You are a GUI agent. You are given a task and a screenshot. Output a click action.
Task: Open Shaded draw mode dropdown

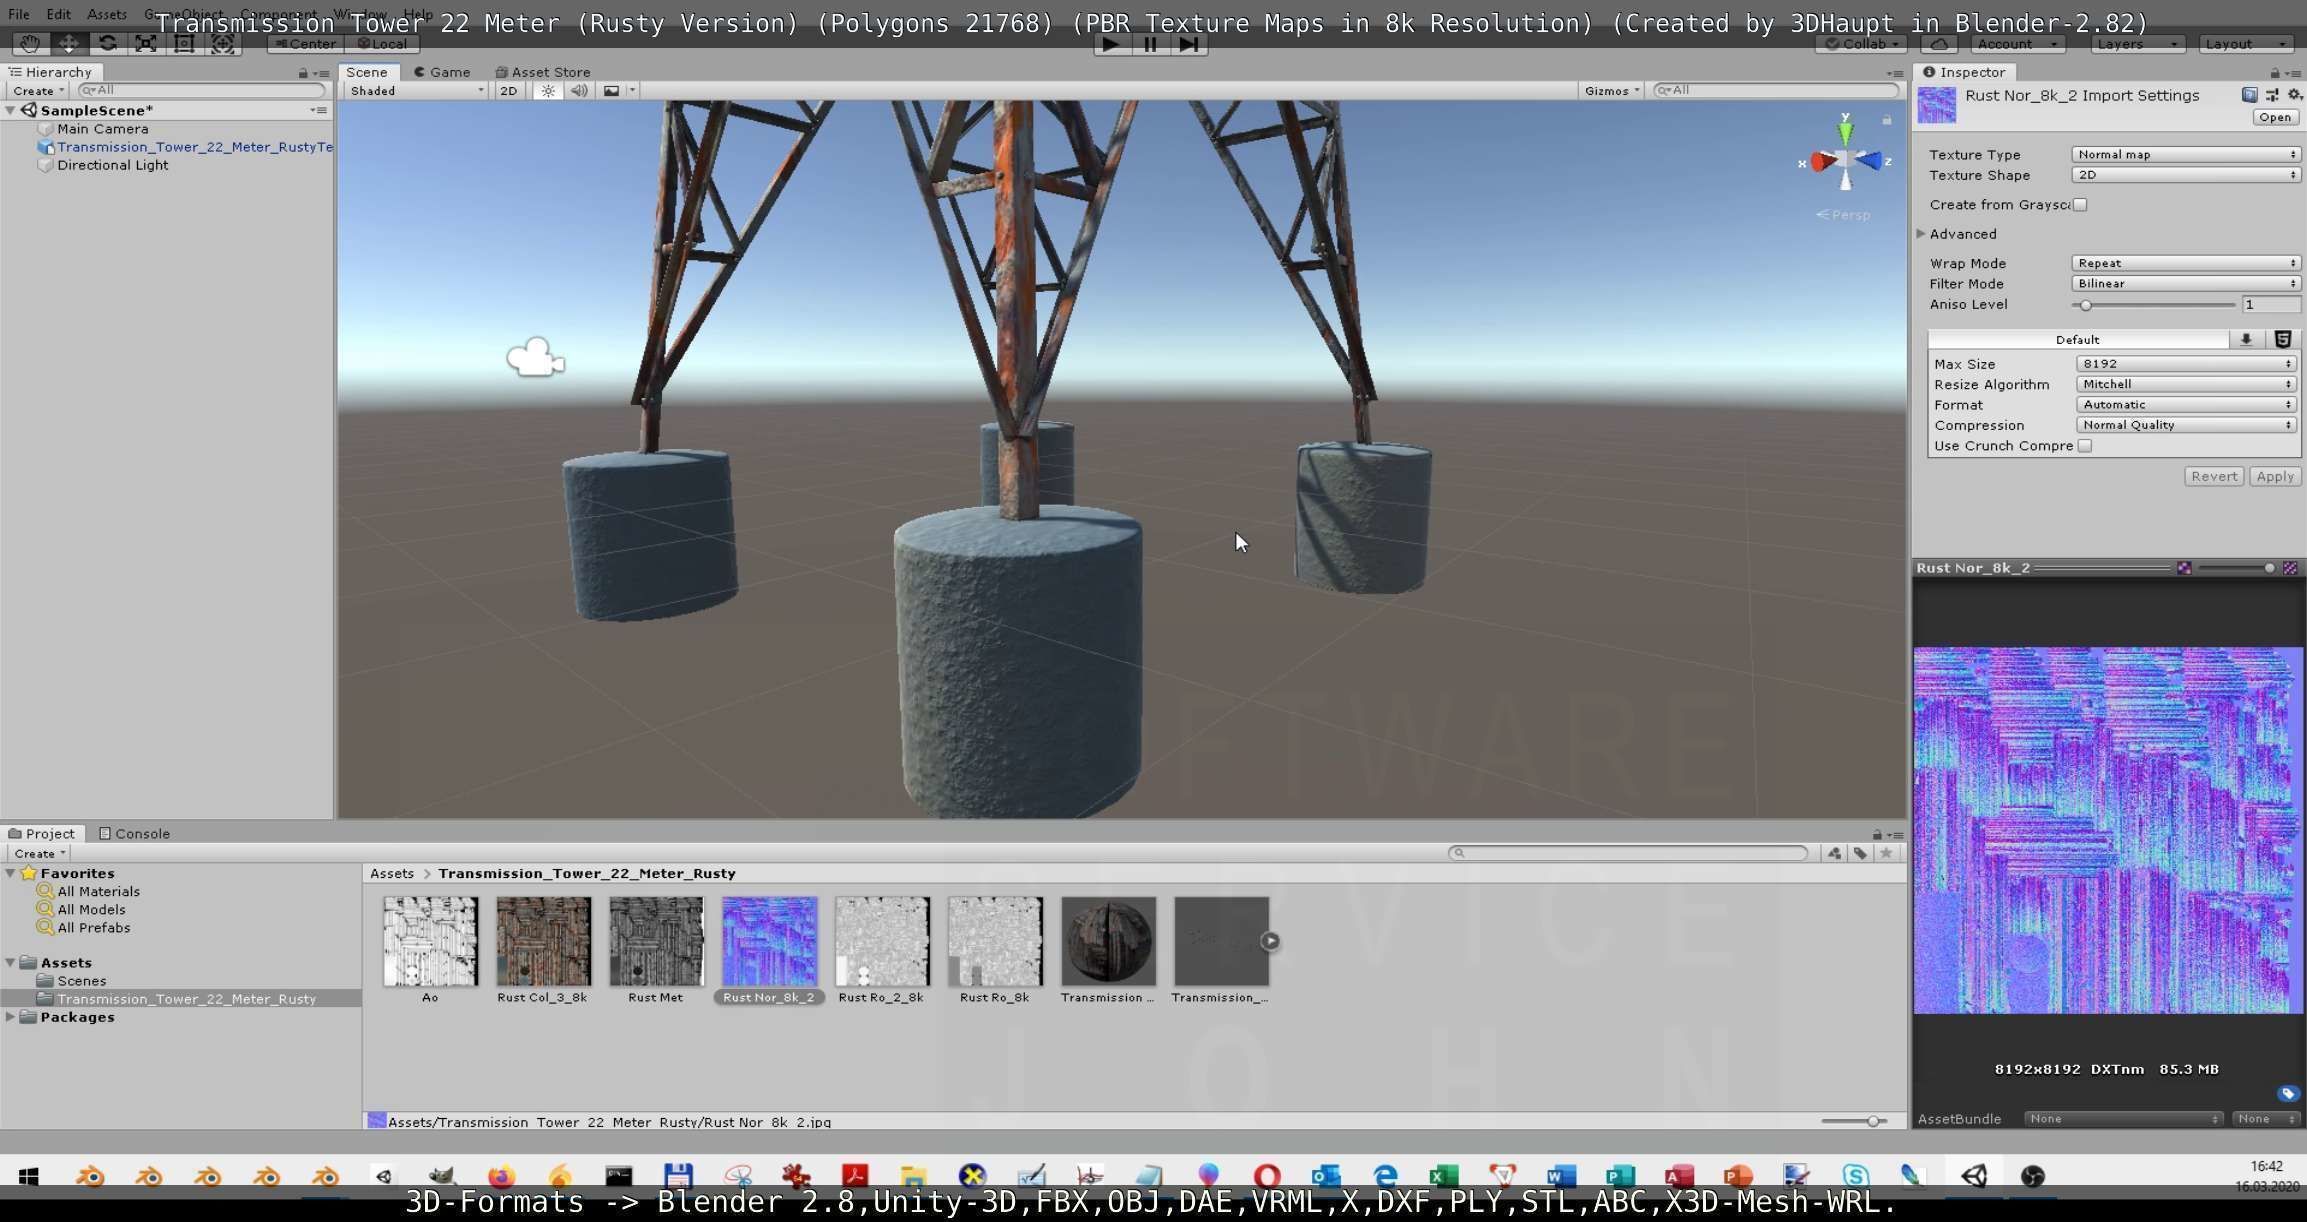416,91
